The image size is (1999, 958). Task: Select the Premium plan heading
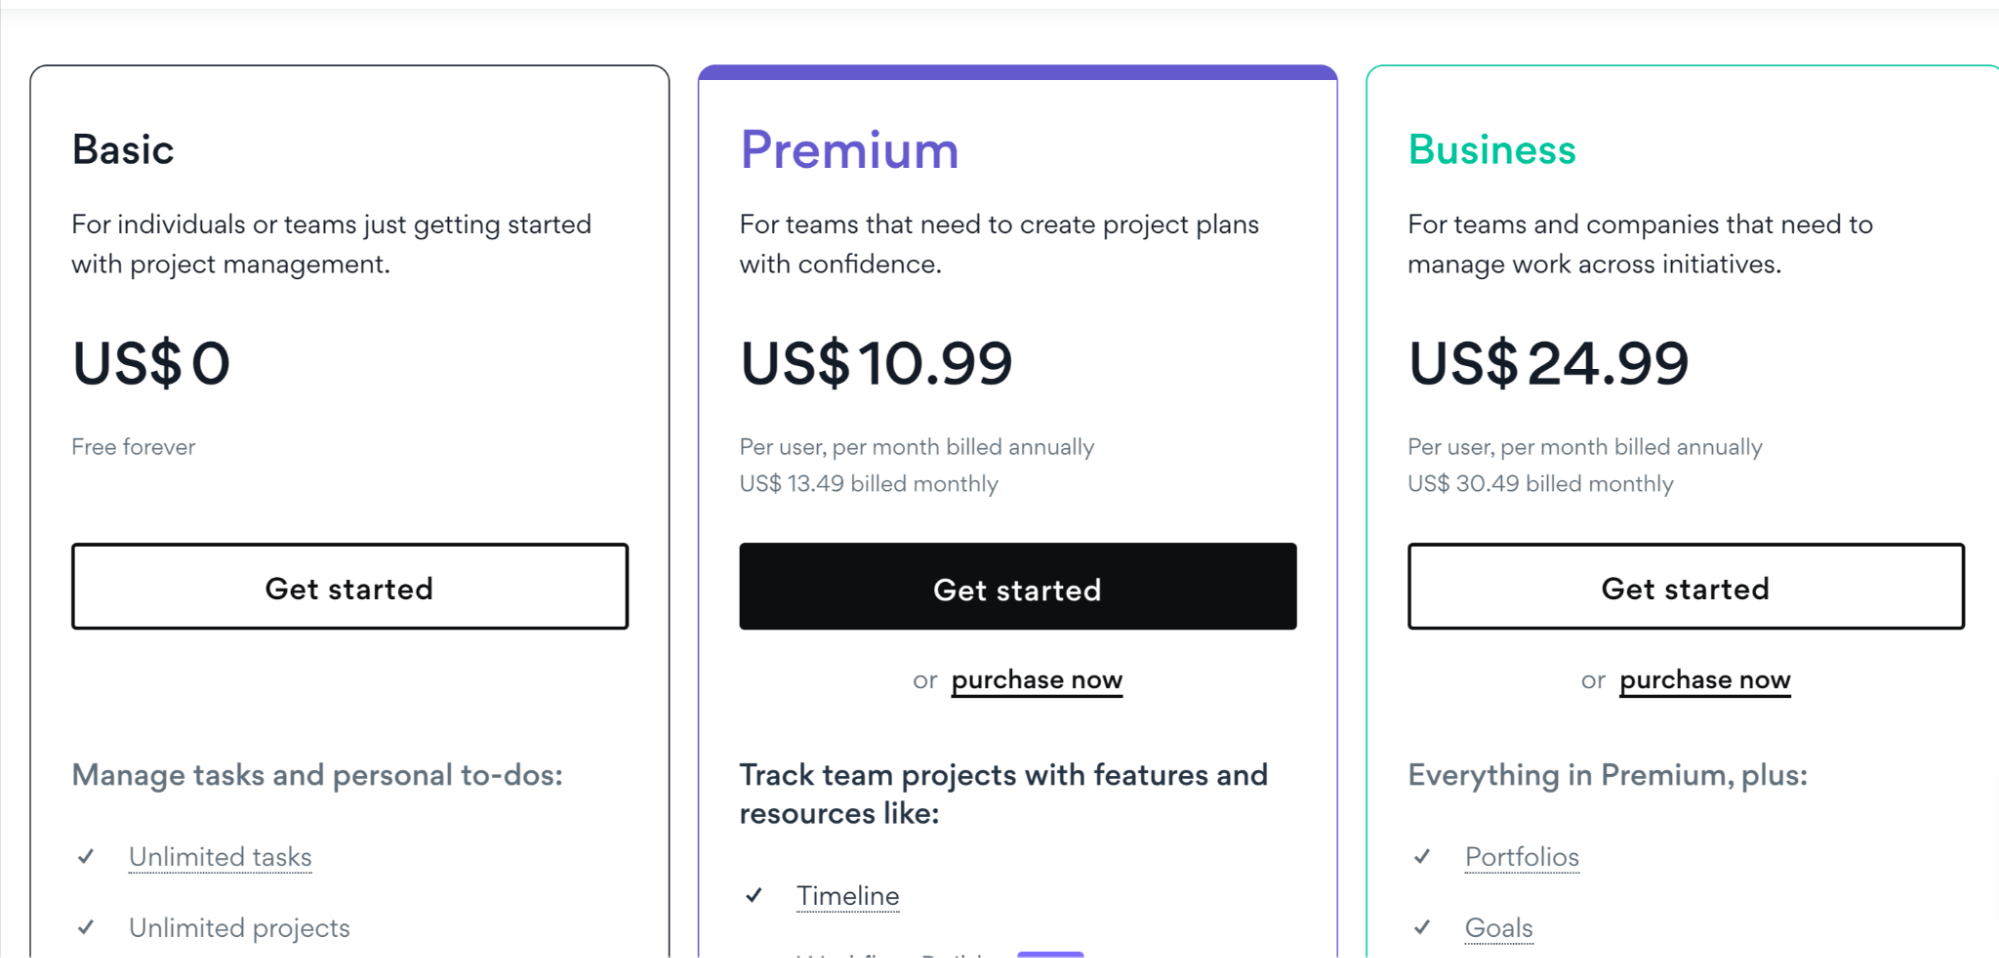point(848,150)
